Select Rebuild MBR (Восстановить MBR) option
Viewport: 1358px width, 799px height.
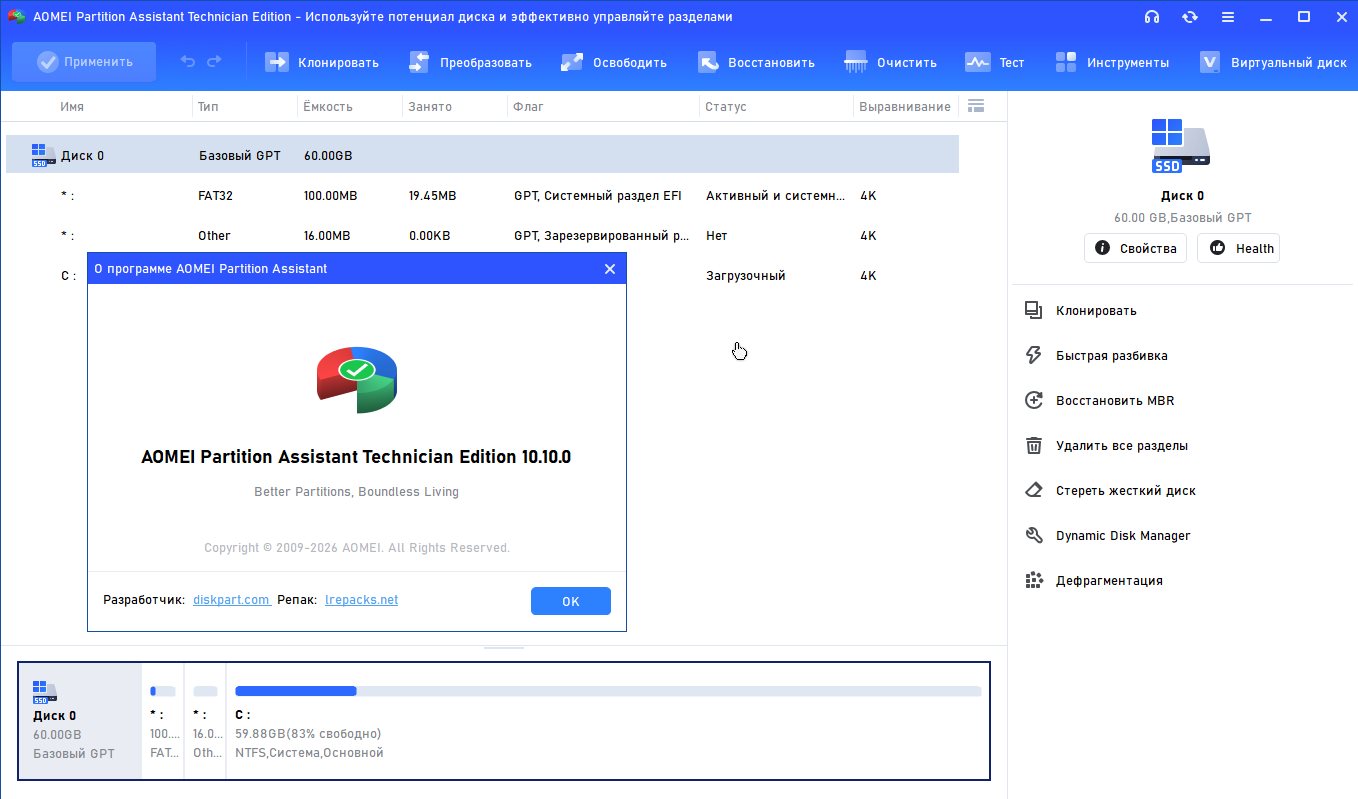click(x=1114, y=401)
